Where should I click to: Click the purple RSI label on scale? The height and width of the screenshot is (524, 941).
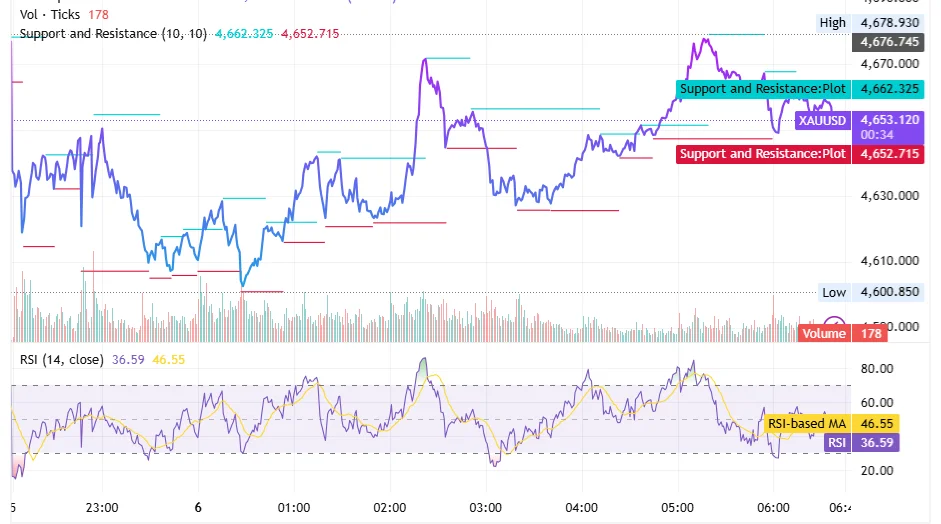coord(836,441)
